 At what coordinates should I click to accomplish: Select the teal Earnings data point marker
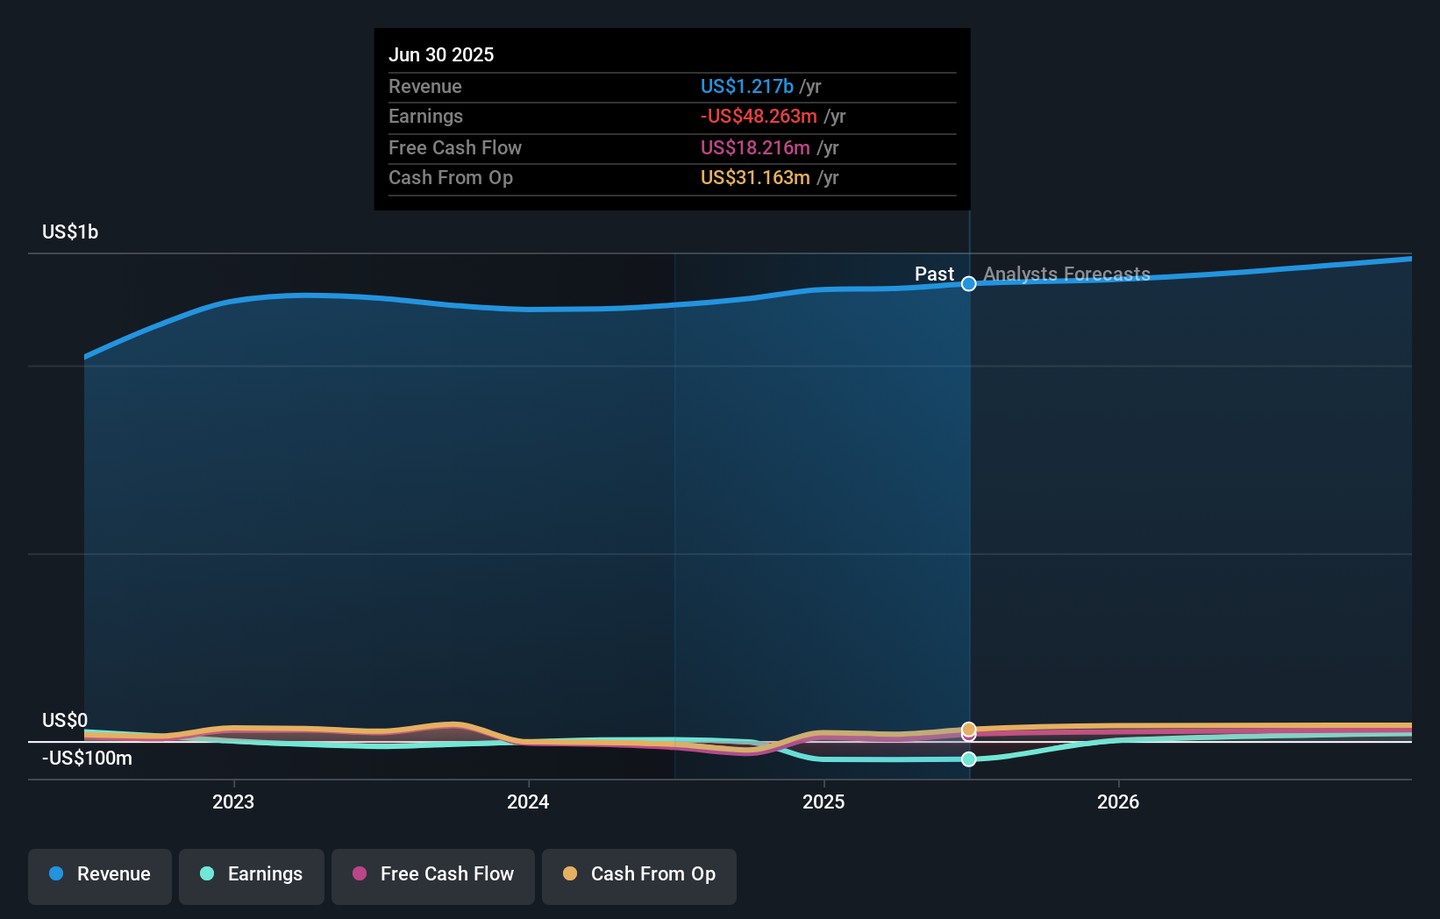[969, 760]
